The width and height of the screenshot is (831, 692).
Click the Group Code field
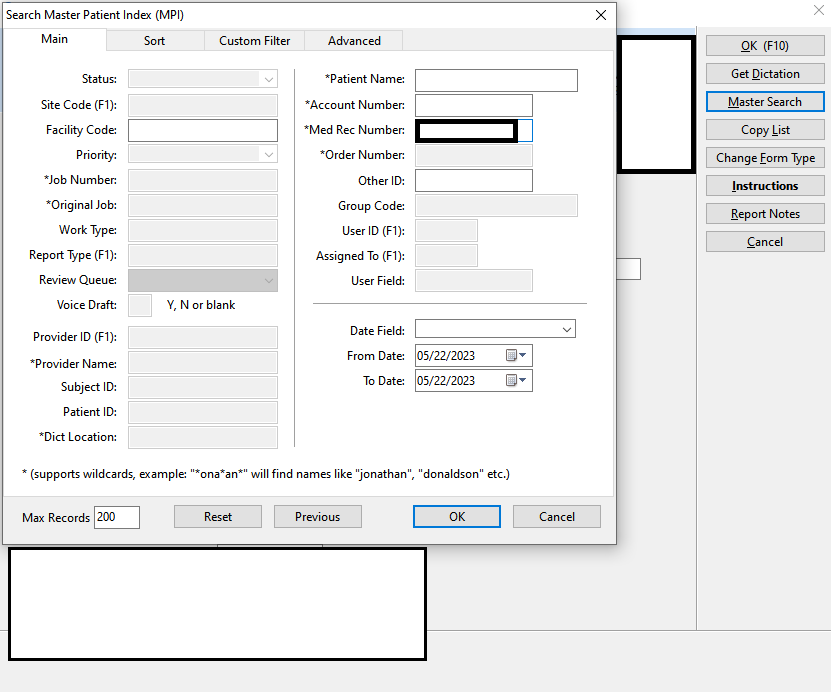pos(496,206)
